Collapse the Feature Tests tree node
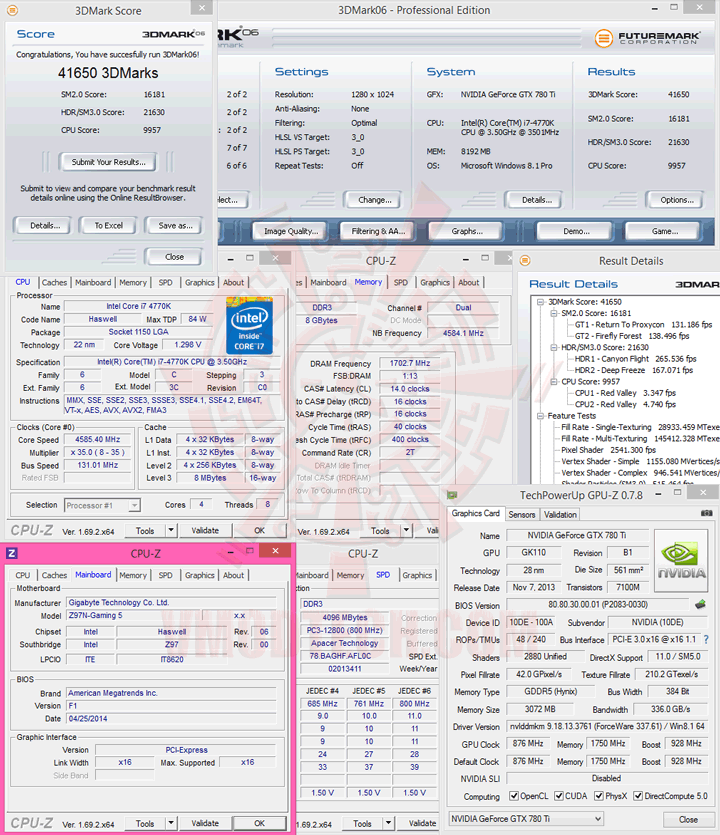 (540, 415)
